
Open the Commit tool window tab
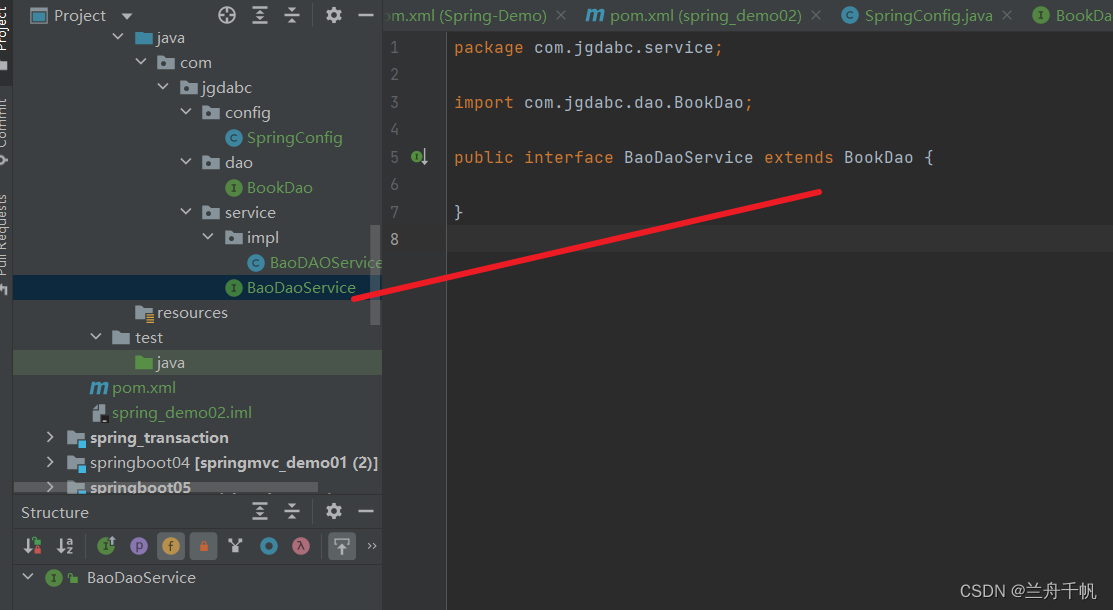pyautogui.click(x=4, y=129)
